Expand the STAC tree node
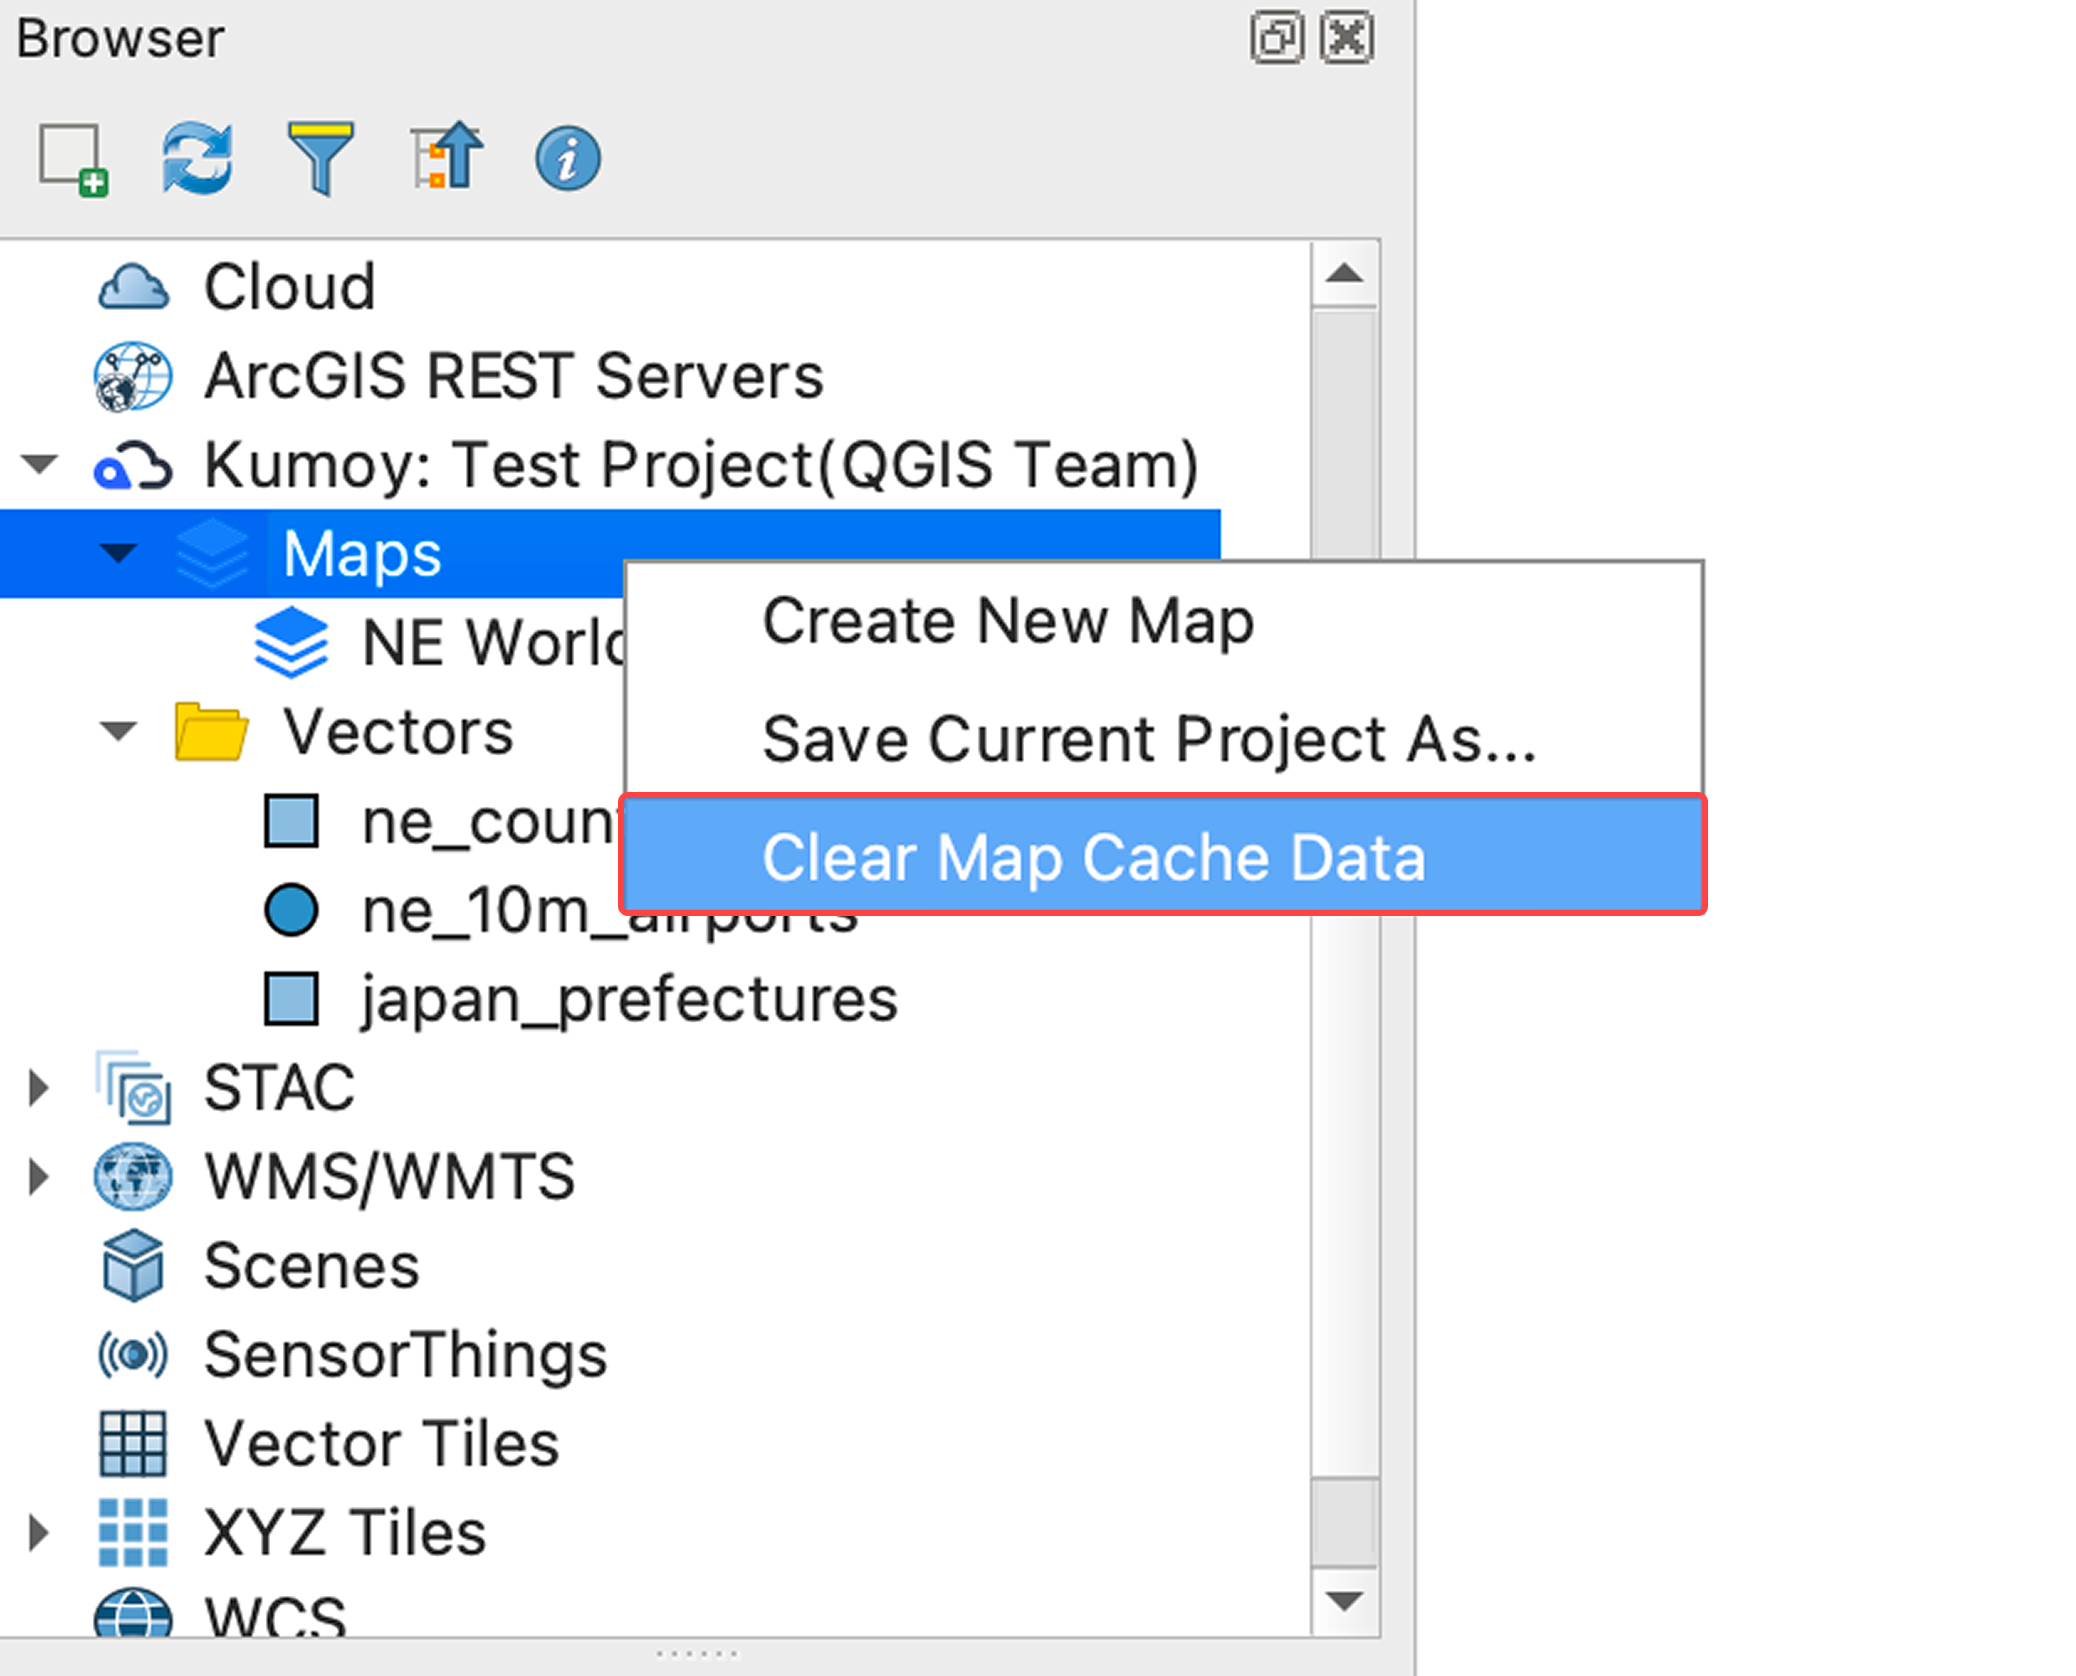Image resolution: width=2076 pixels, height=1676 pixels. tap(40, 1087)
